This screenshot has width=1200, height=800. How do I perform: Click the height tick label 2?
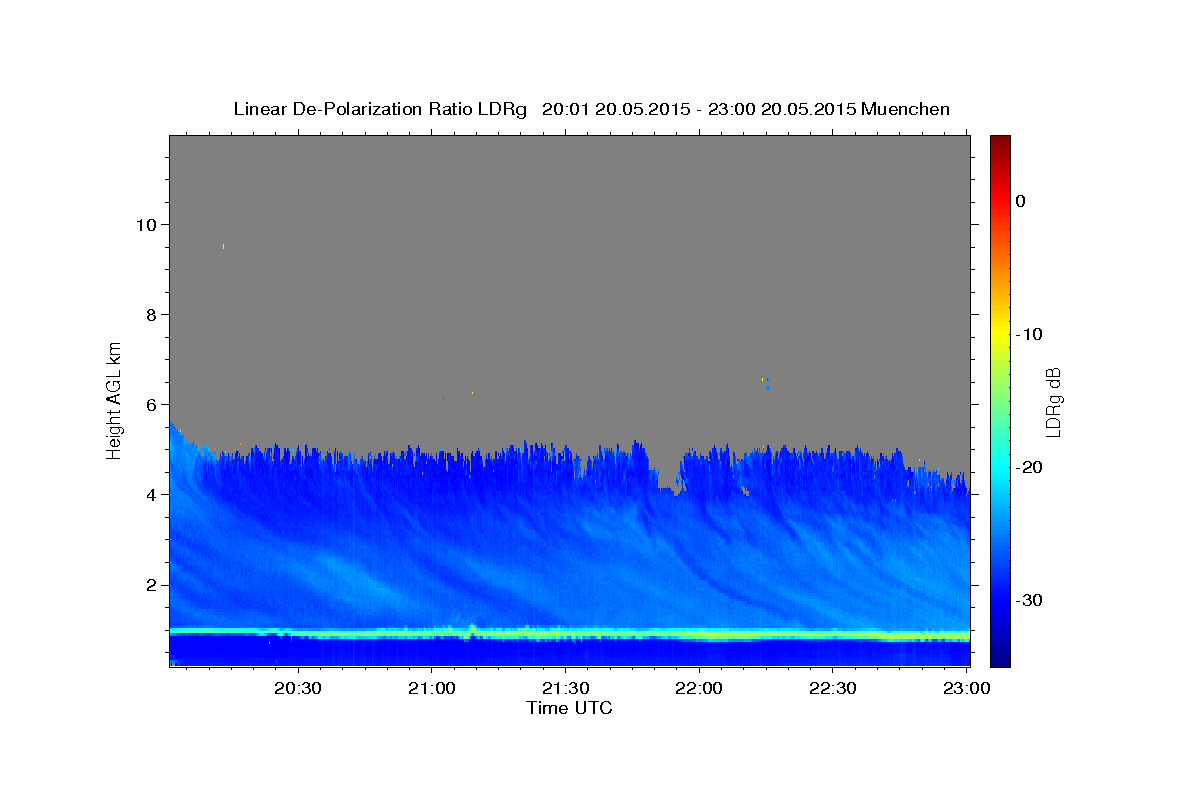(150, 585)
